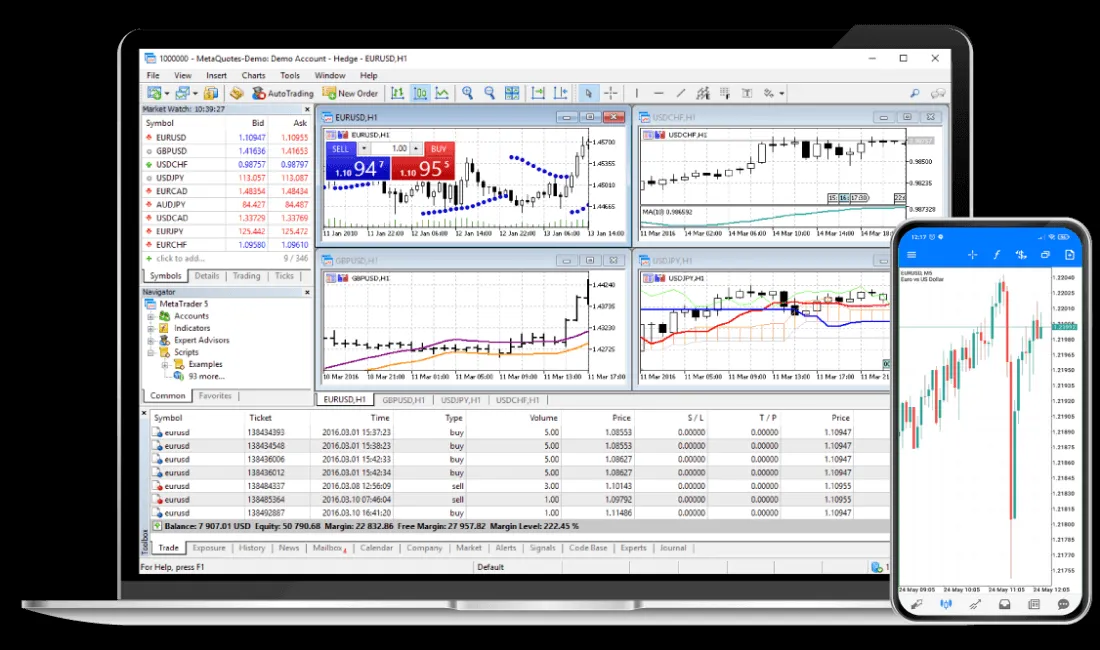The height and width of the screenshot is (650, 1100).
Task: Open the Indicators list from the toolbar
Action: click(x=237, y=93)
